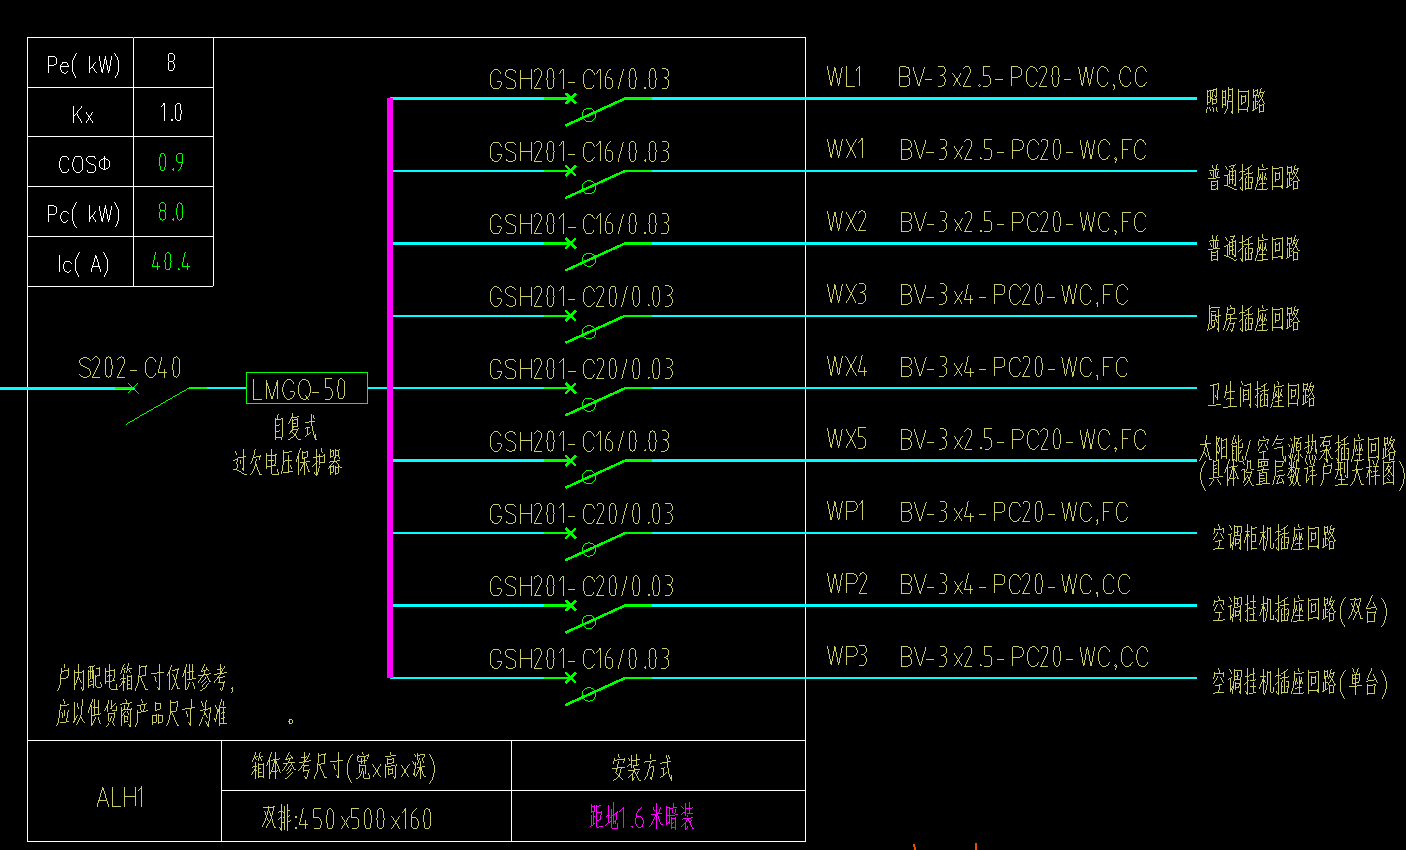The width and height of the screenshot is (1406, 850).
Task: Select the 40.4 current value
Action: [x=171, y=262]
